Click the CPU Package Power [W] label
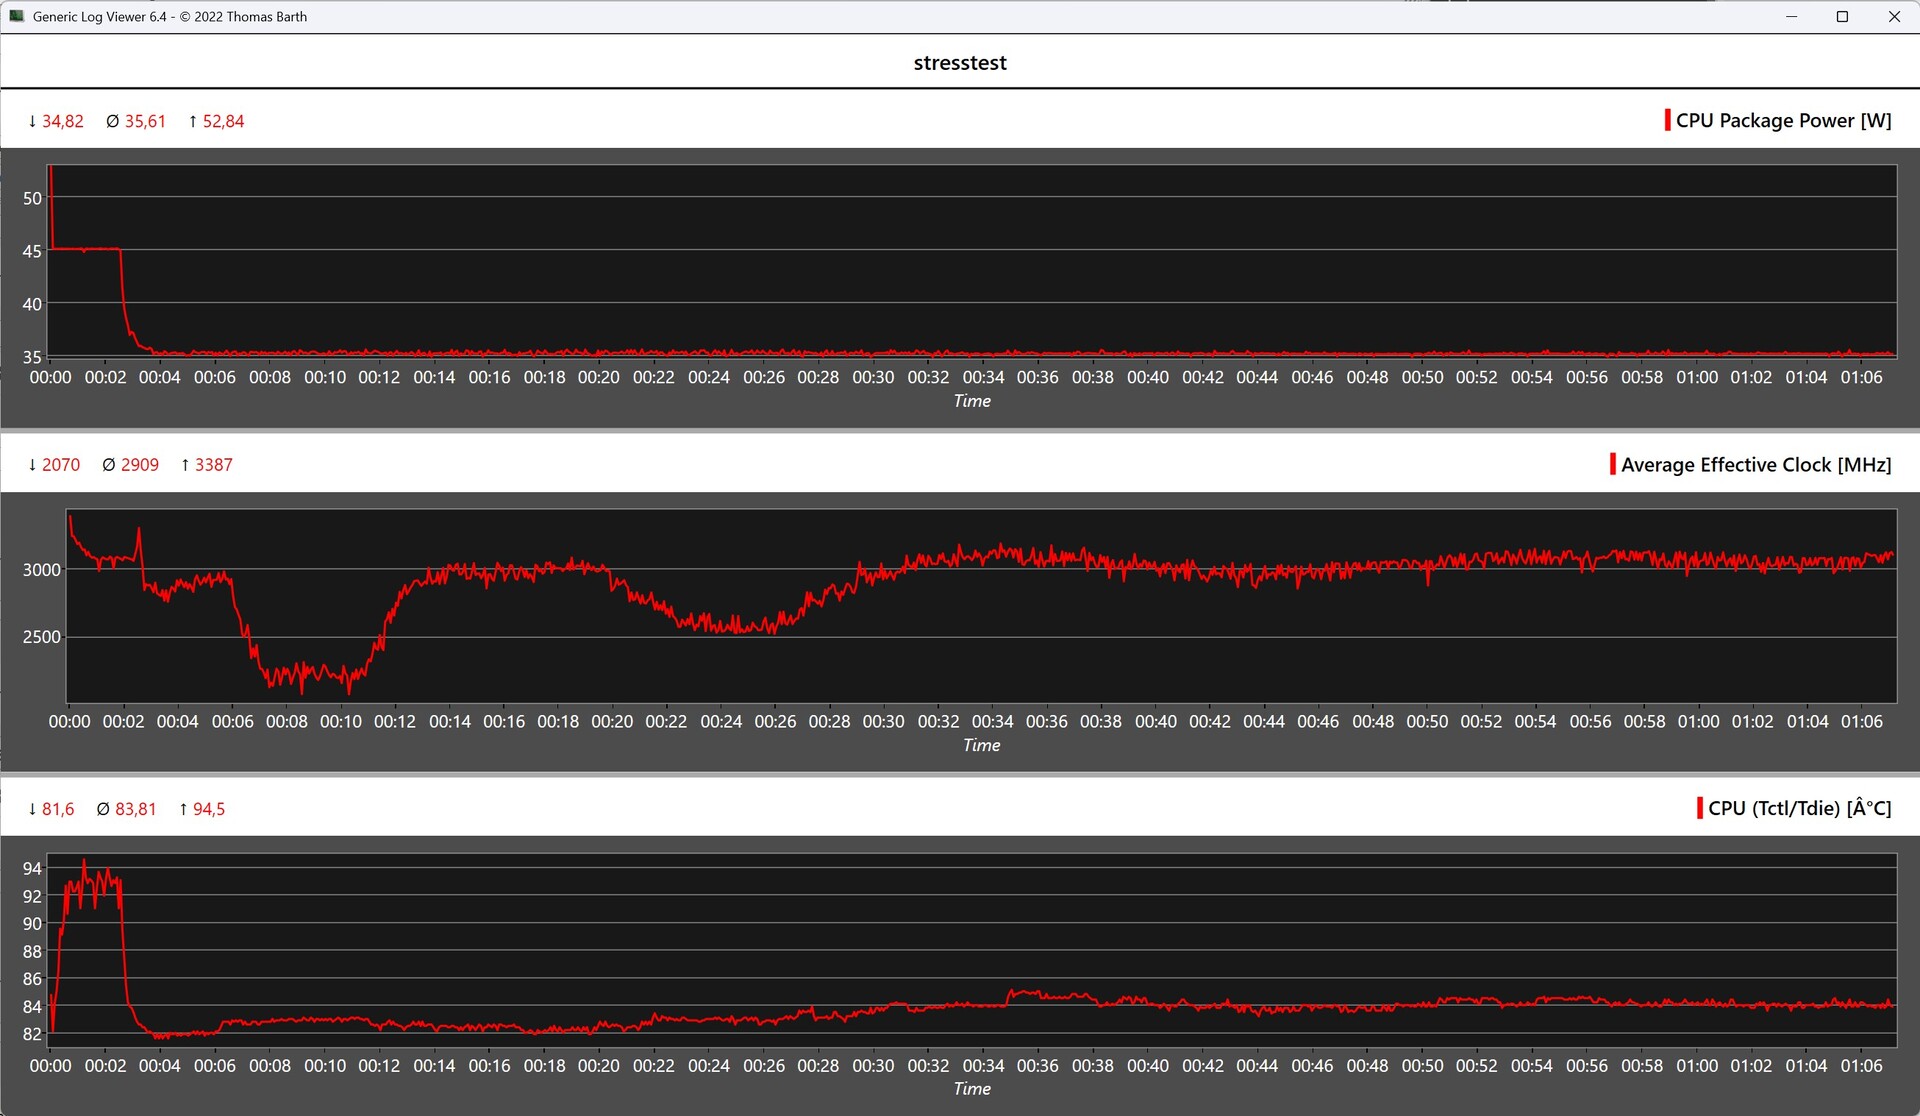Viewport: 1920px width, 1116px height. [x=1783, y=121]
